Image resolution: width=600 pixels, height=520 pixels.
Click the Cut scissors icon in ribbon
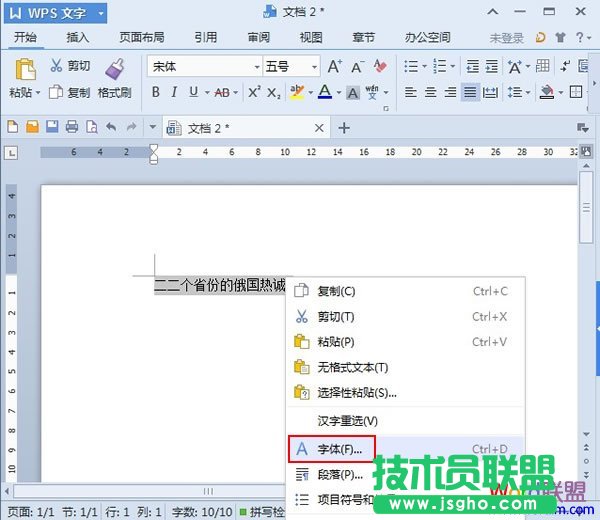point(56,66)
